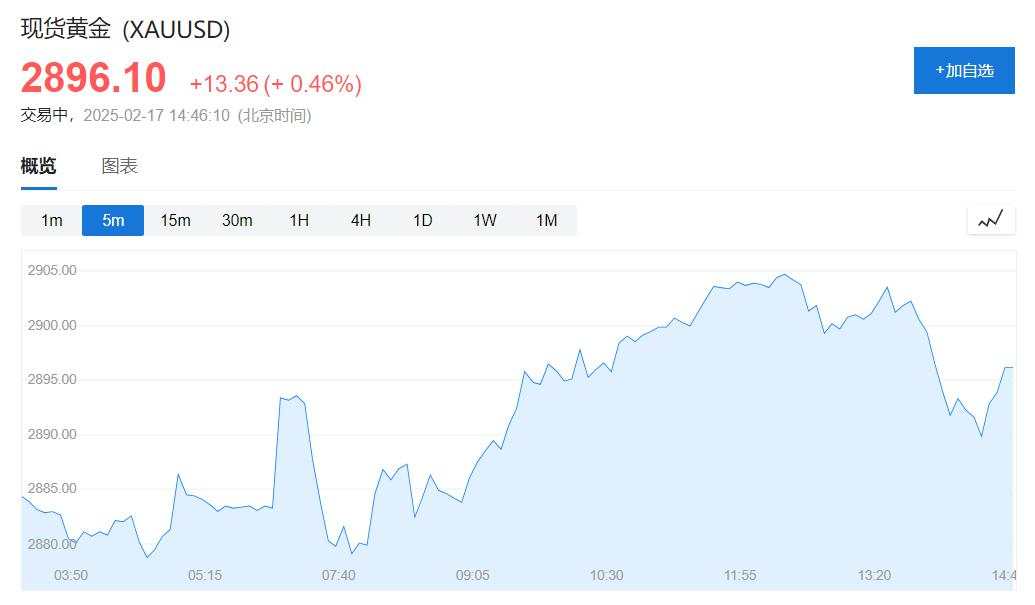Click the 现货黄金 (XAUUSD) title
1035x605 pixels.
point(125,29)
